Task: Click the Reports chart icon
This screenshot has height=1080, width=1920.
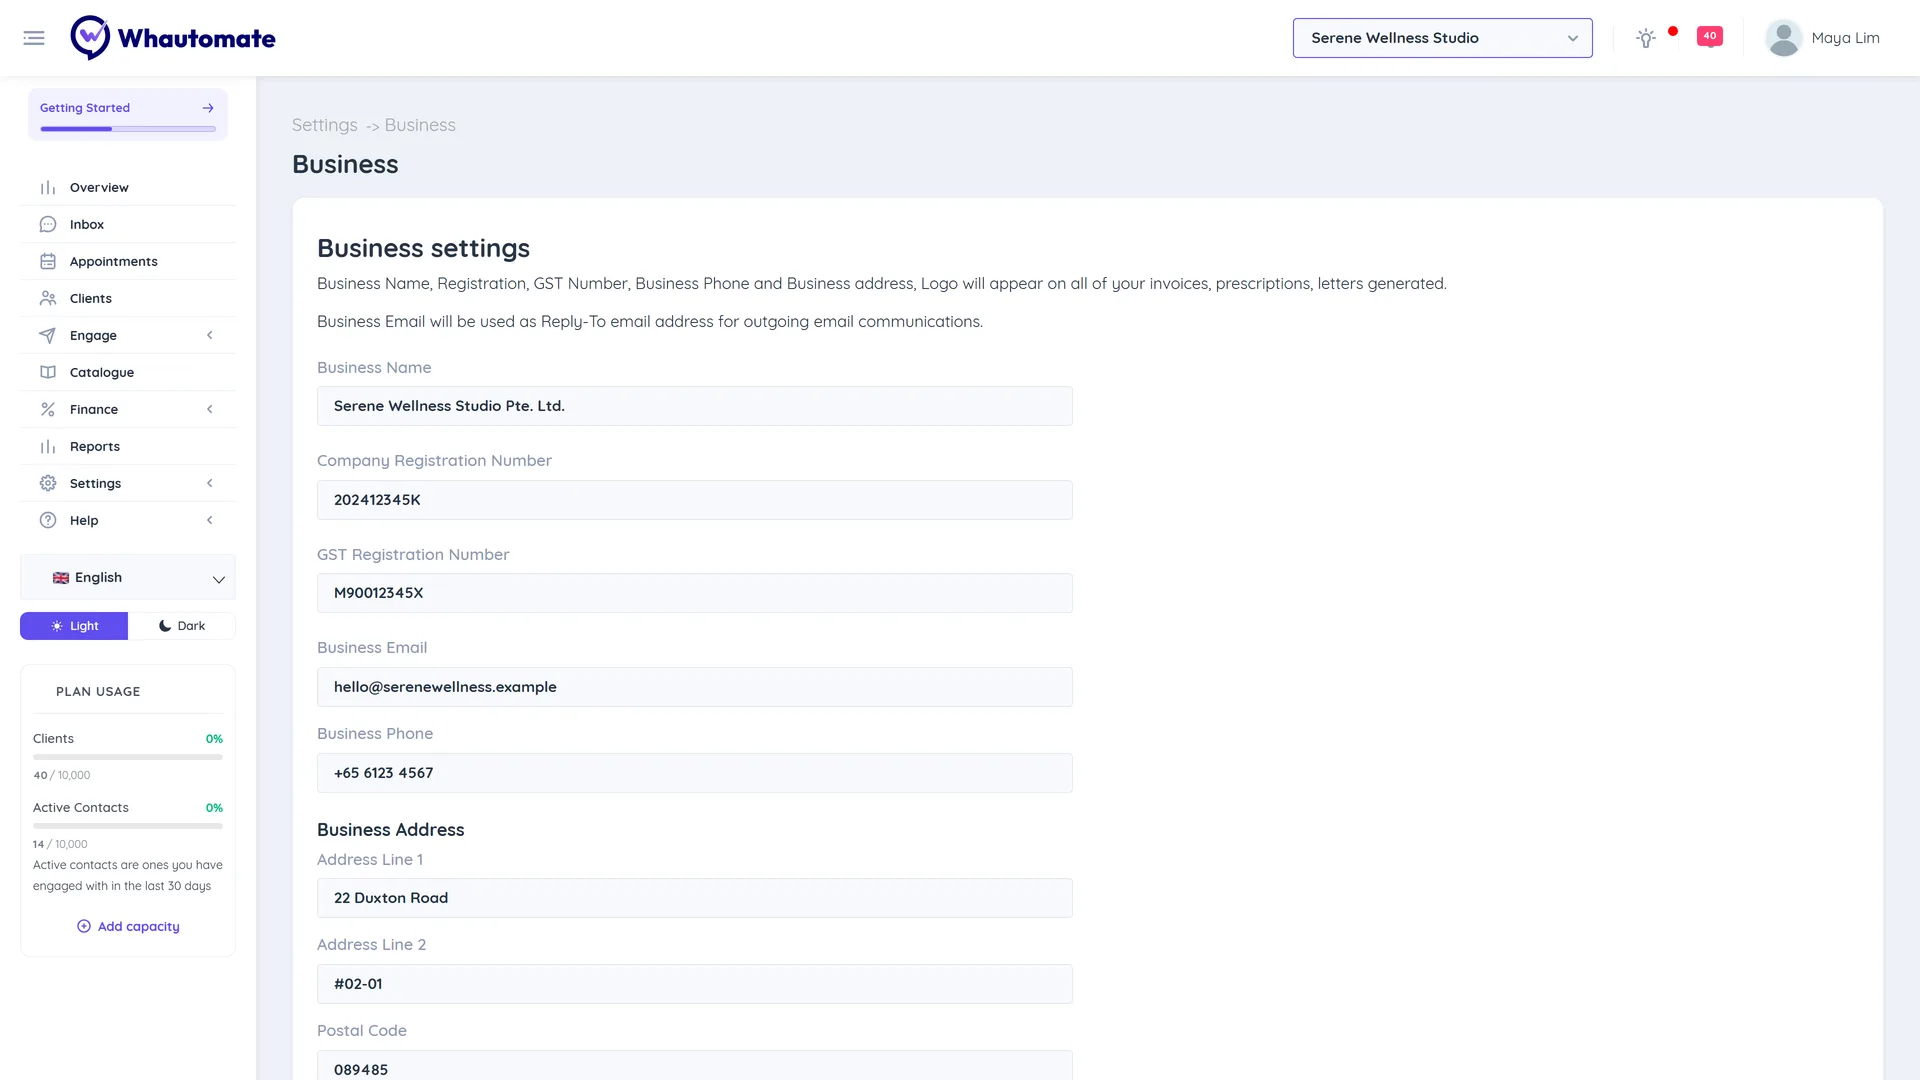Action: 48,447
